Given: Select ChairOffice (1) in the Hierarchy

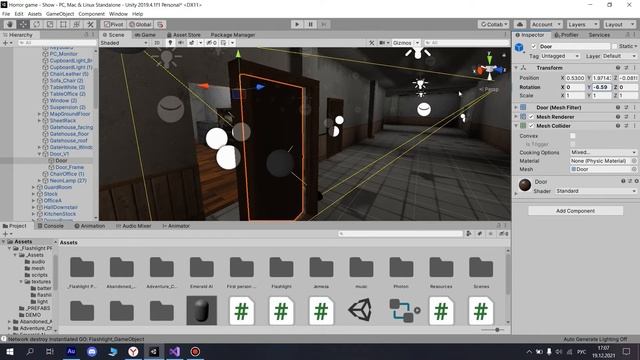Looking at the screenshot, I should pyautogui.click(x=67, y=174).
